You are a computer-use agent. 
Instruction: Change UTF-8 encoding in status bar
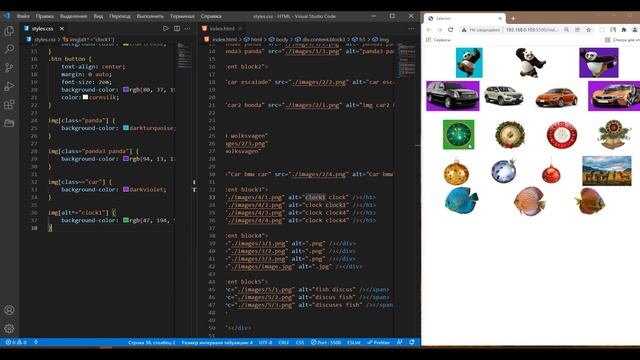pos(265,342)
